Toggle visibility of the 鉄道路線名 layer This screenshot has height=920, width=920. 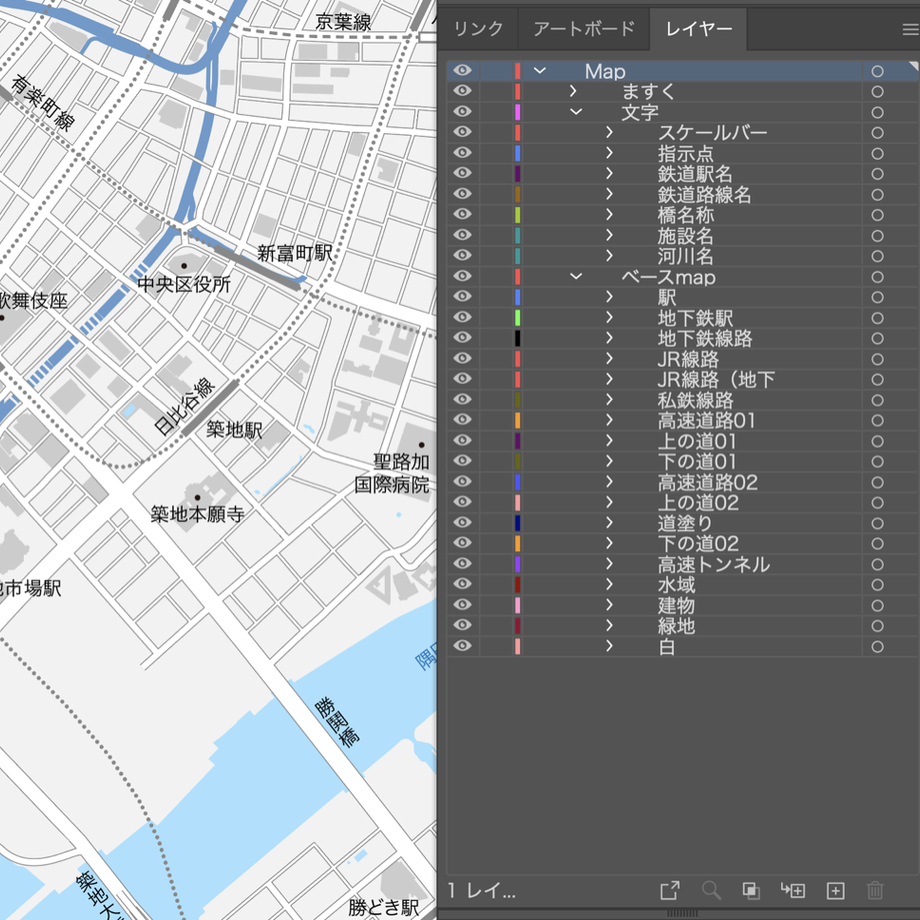click(x=462, y=194)
